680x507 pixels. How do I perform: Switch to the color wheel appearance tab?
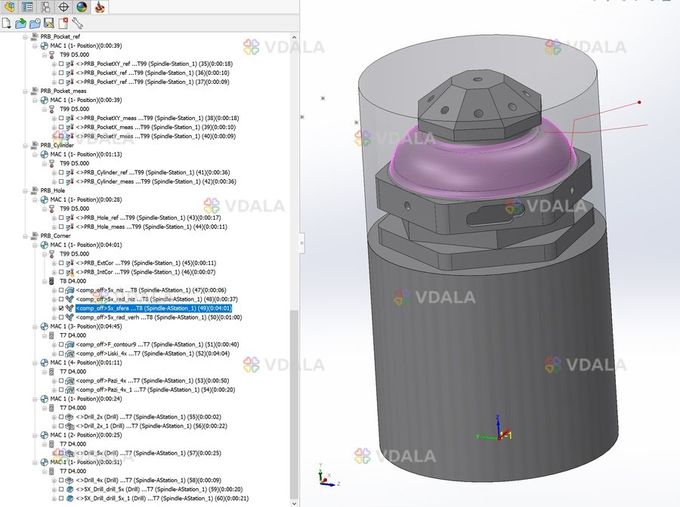[81, 7]
